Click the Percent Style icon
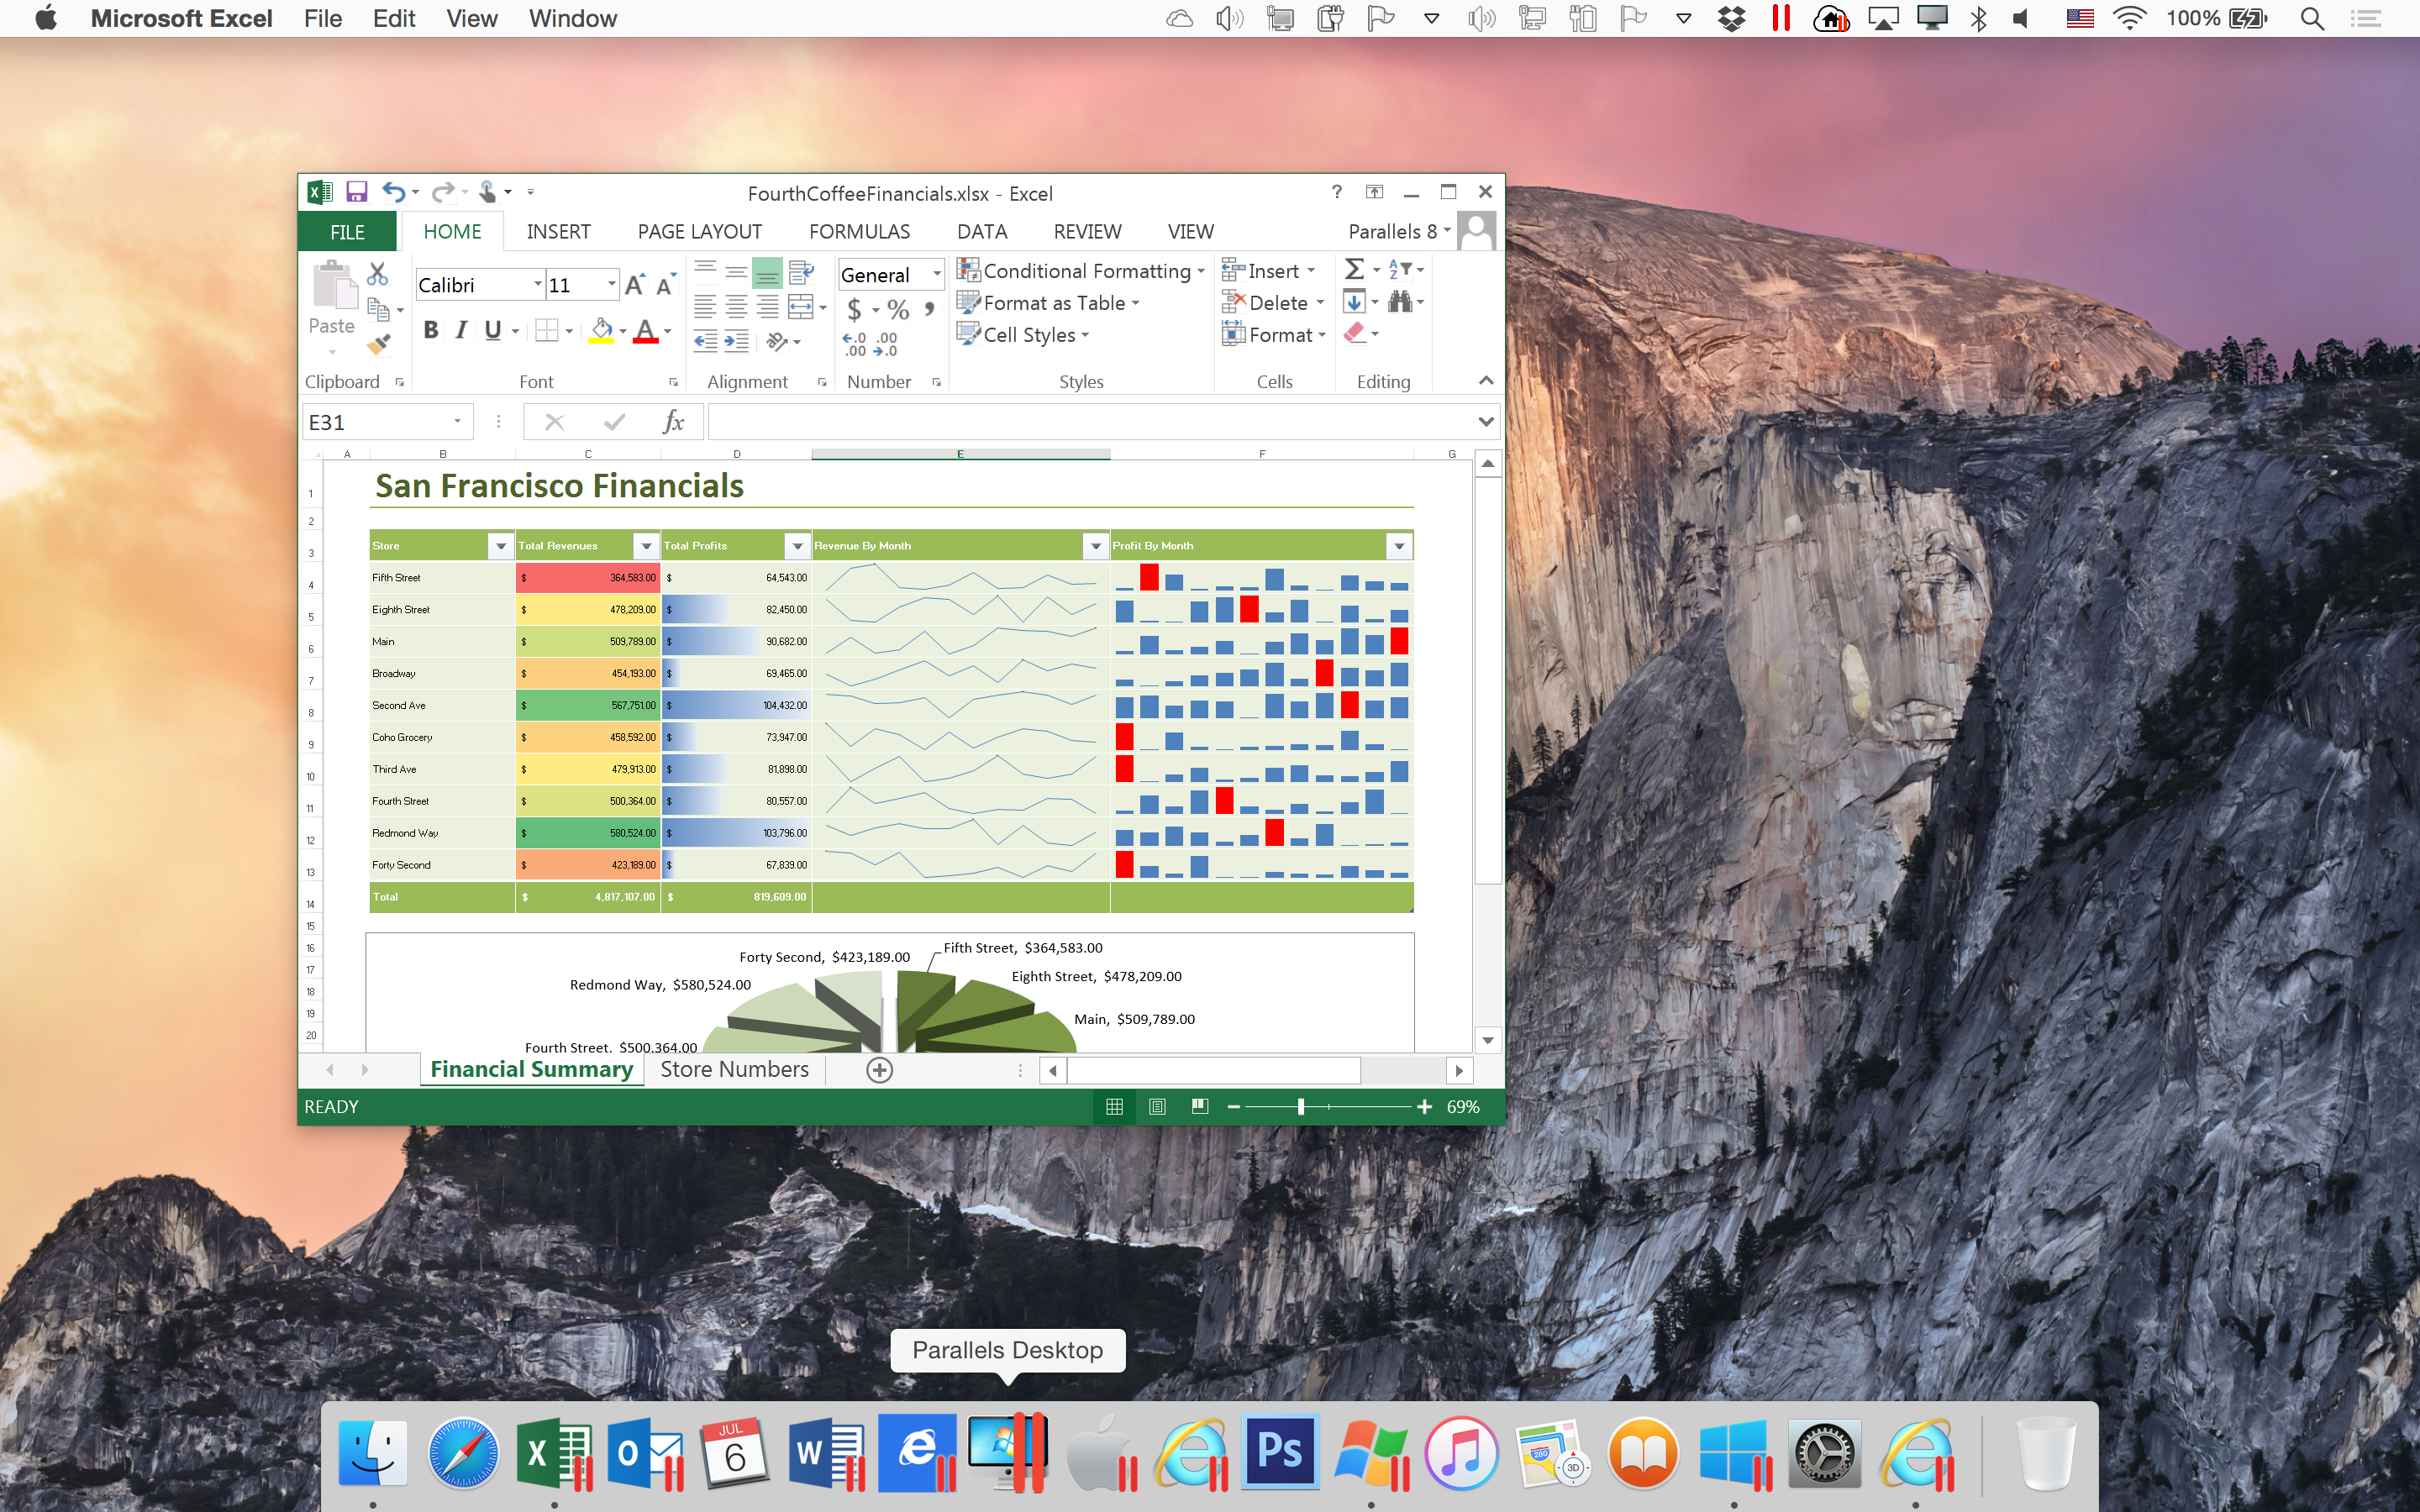Image resolution: width=2420 pixels, height=1512 pixels. coord(898,309)
